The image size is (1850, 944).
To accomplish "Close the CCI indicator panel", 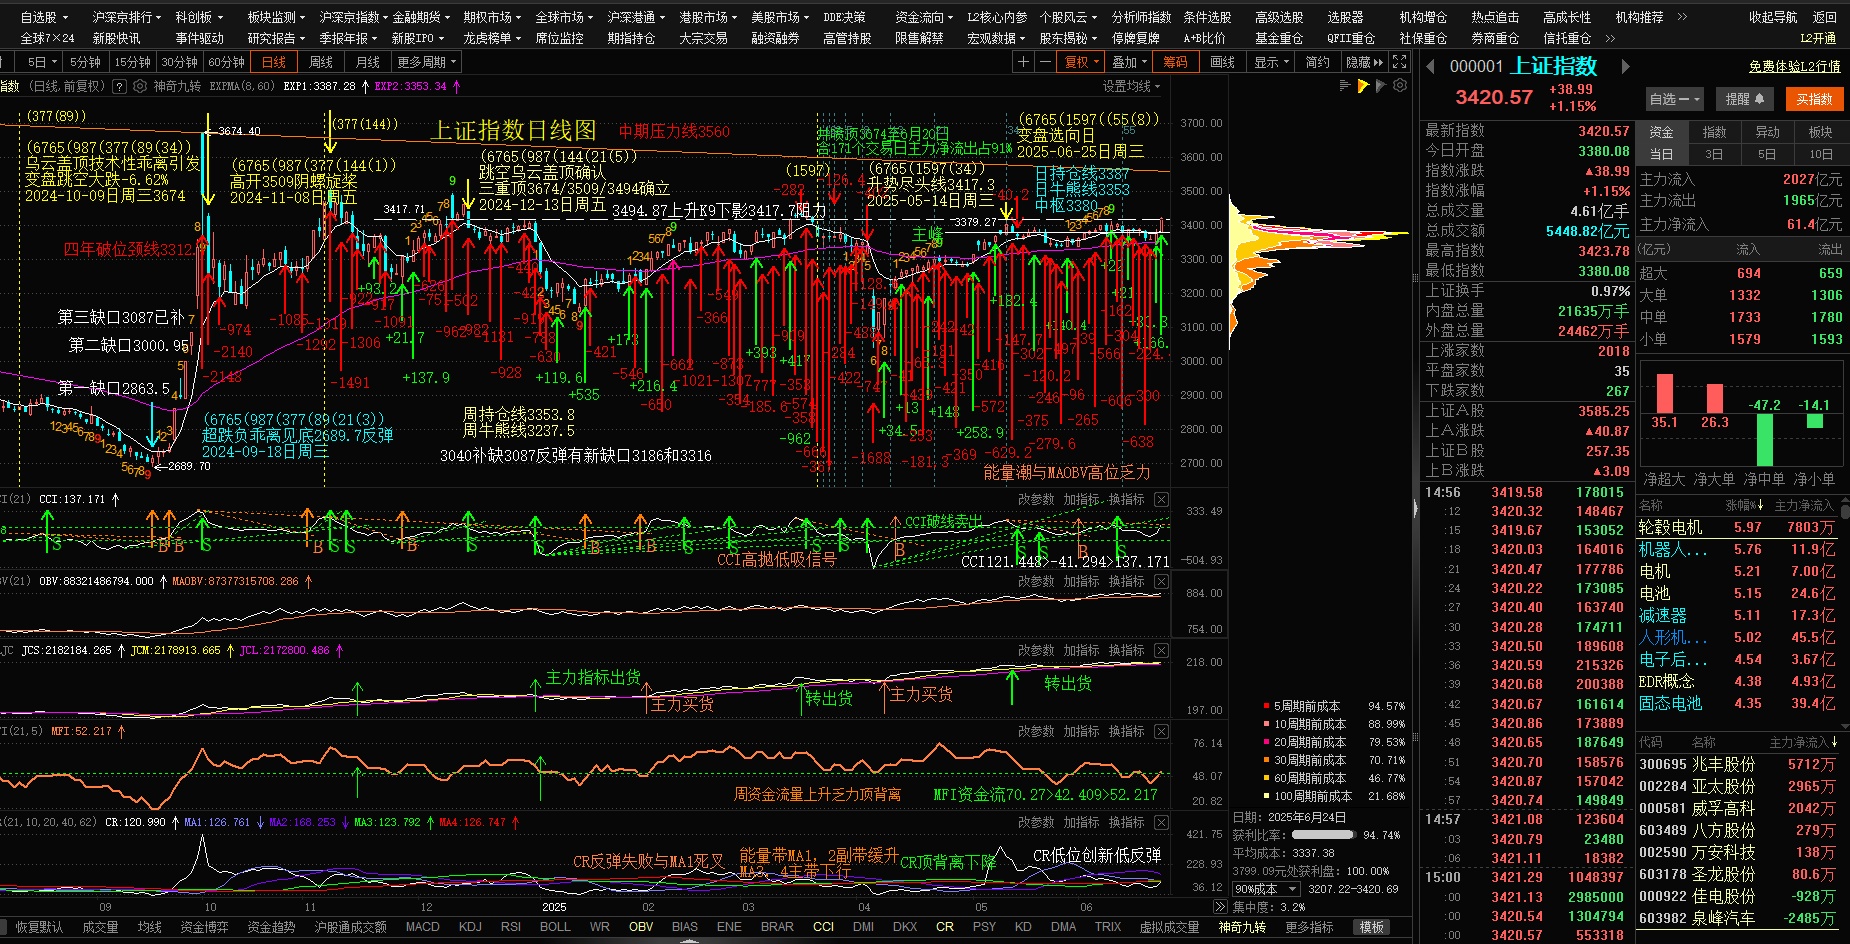I will point(1161,499).
